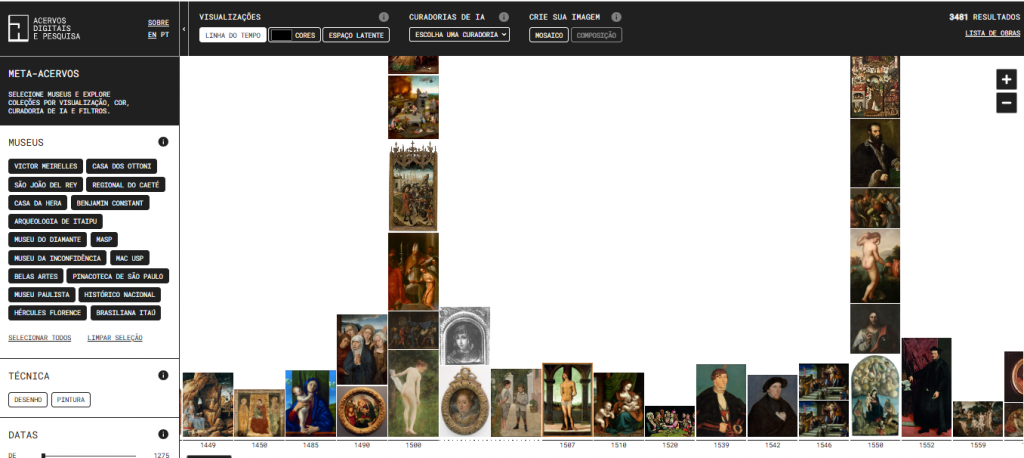This screenshot has width=1024, height=458.
Task: Toggle the Victor Meirelles museum filter
Action: click(x=43, y=166)
